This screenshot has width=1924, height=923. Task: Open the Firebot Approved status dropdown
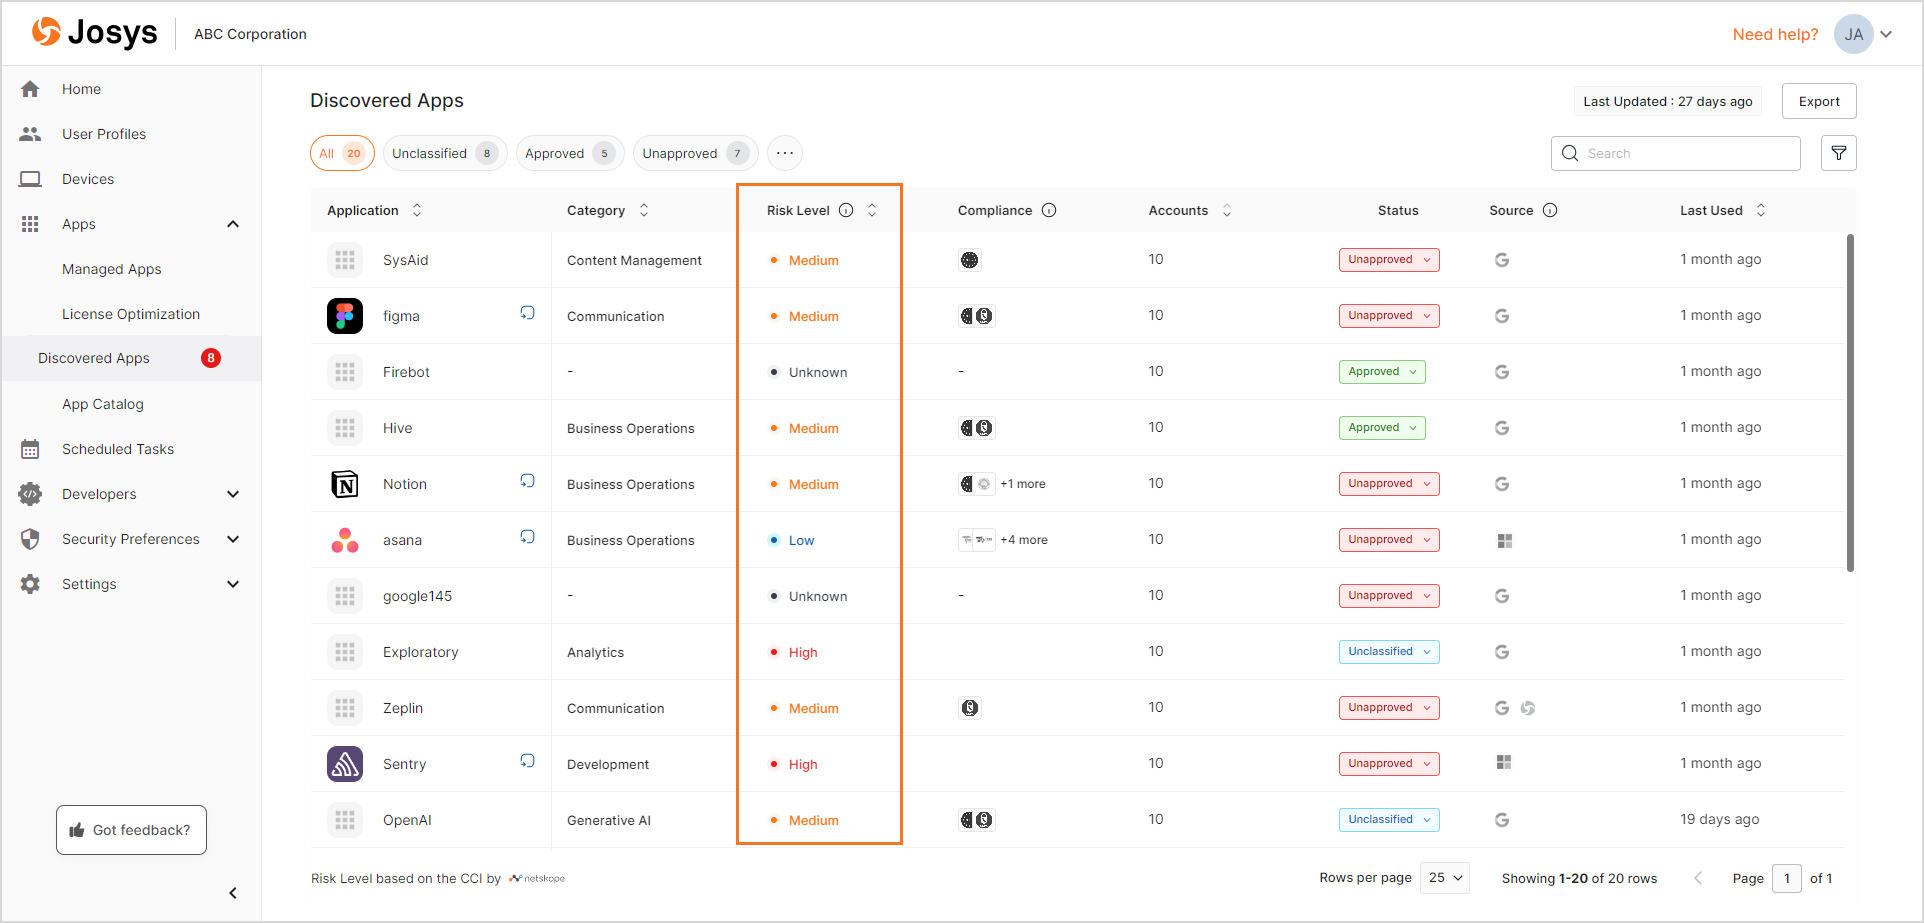[x=1382, y=372]
